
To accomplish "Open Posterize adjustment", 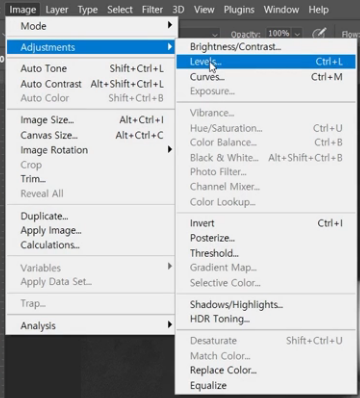I will 266,238.
